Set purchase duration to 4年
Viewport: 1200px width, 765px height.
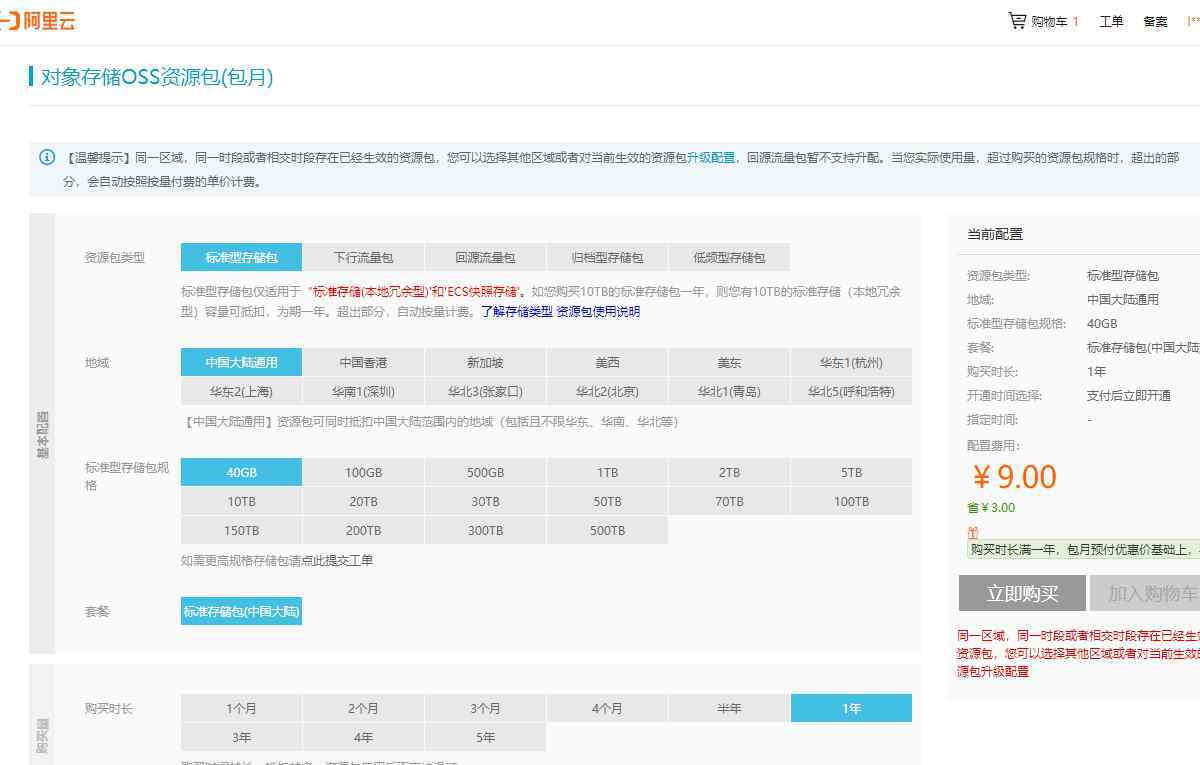click(x=363, y=737)
